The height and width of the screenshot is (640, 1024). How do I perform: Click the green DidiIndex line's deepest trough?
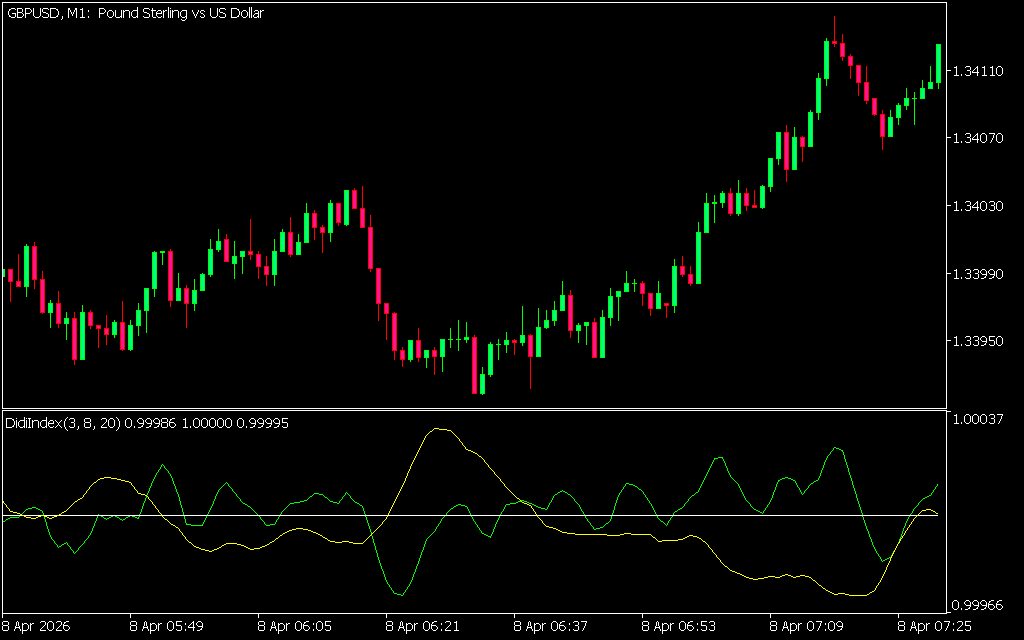400,595
